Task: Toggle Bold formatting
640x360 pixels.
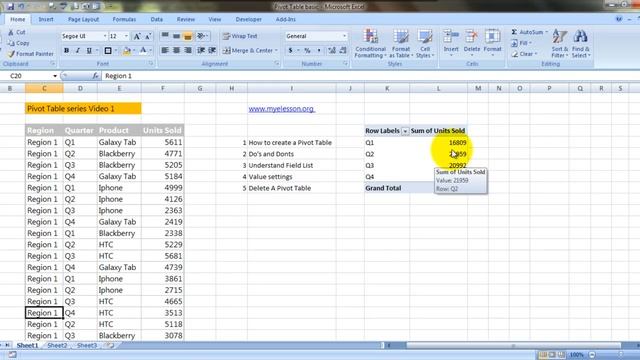Action: [66, 51]
